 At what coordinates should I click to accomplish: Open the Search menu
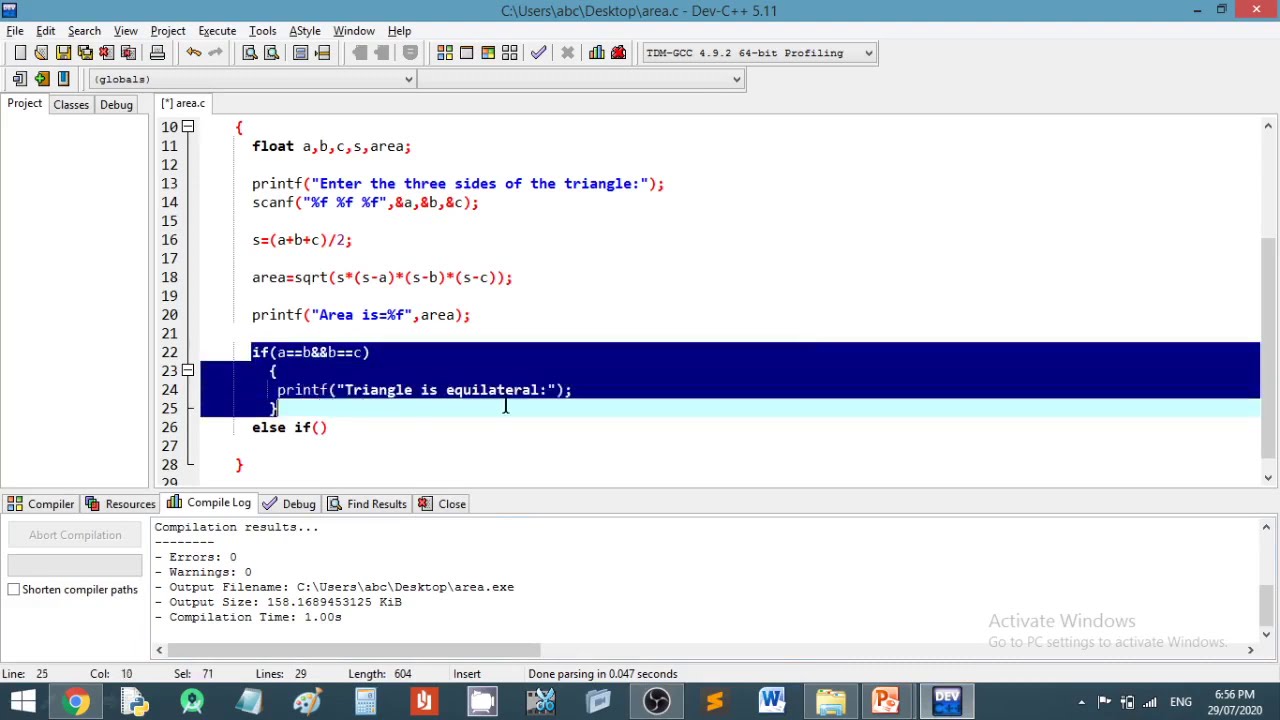(x=84, y=31)
